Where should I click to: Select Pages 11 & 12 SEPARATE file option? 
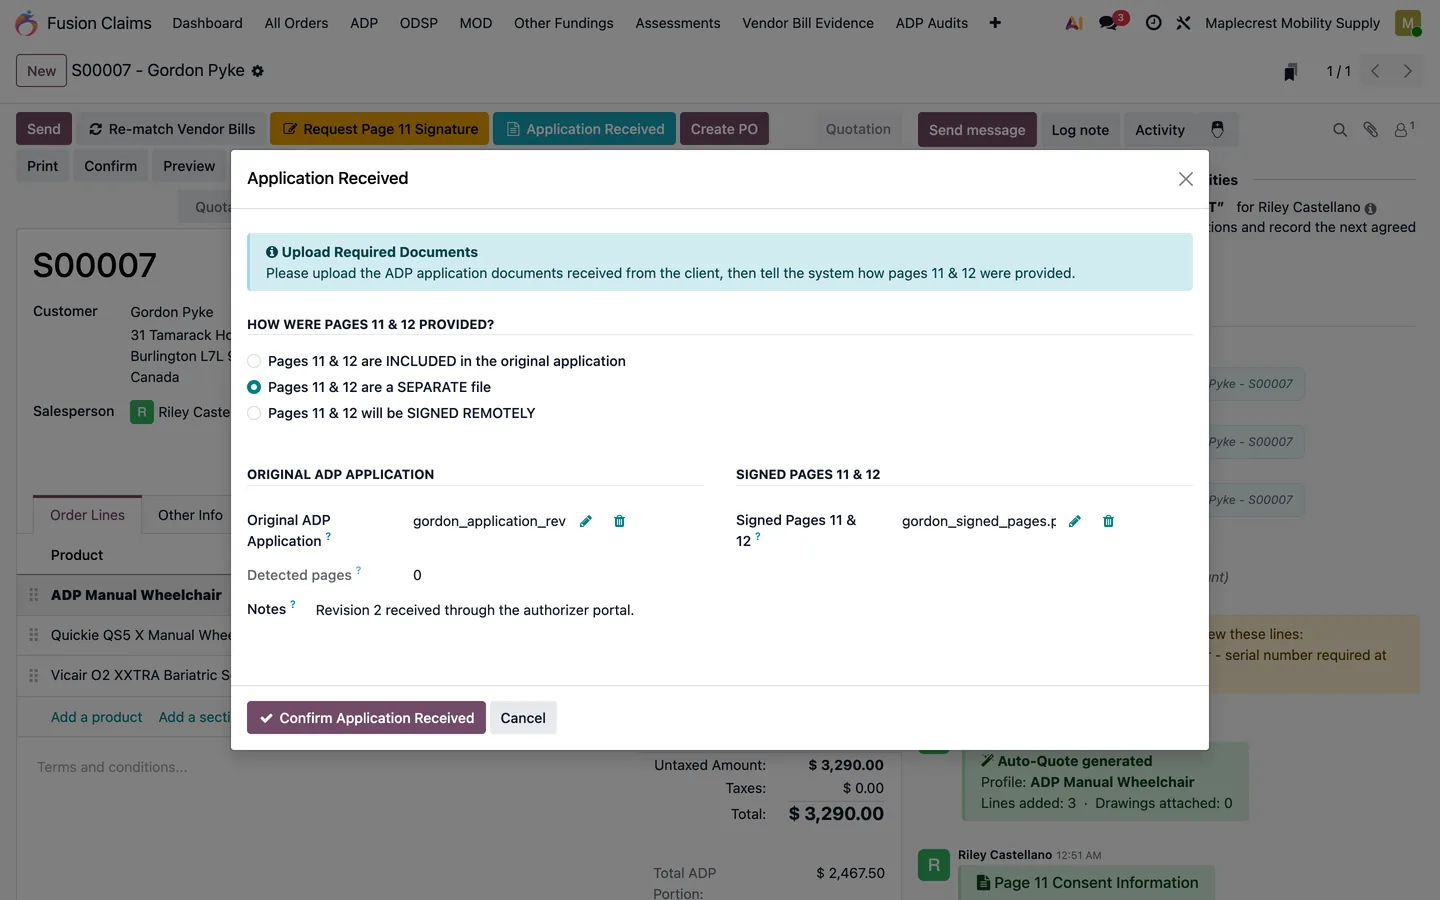(x=254, y=387)
